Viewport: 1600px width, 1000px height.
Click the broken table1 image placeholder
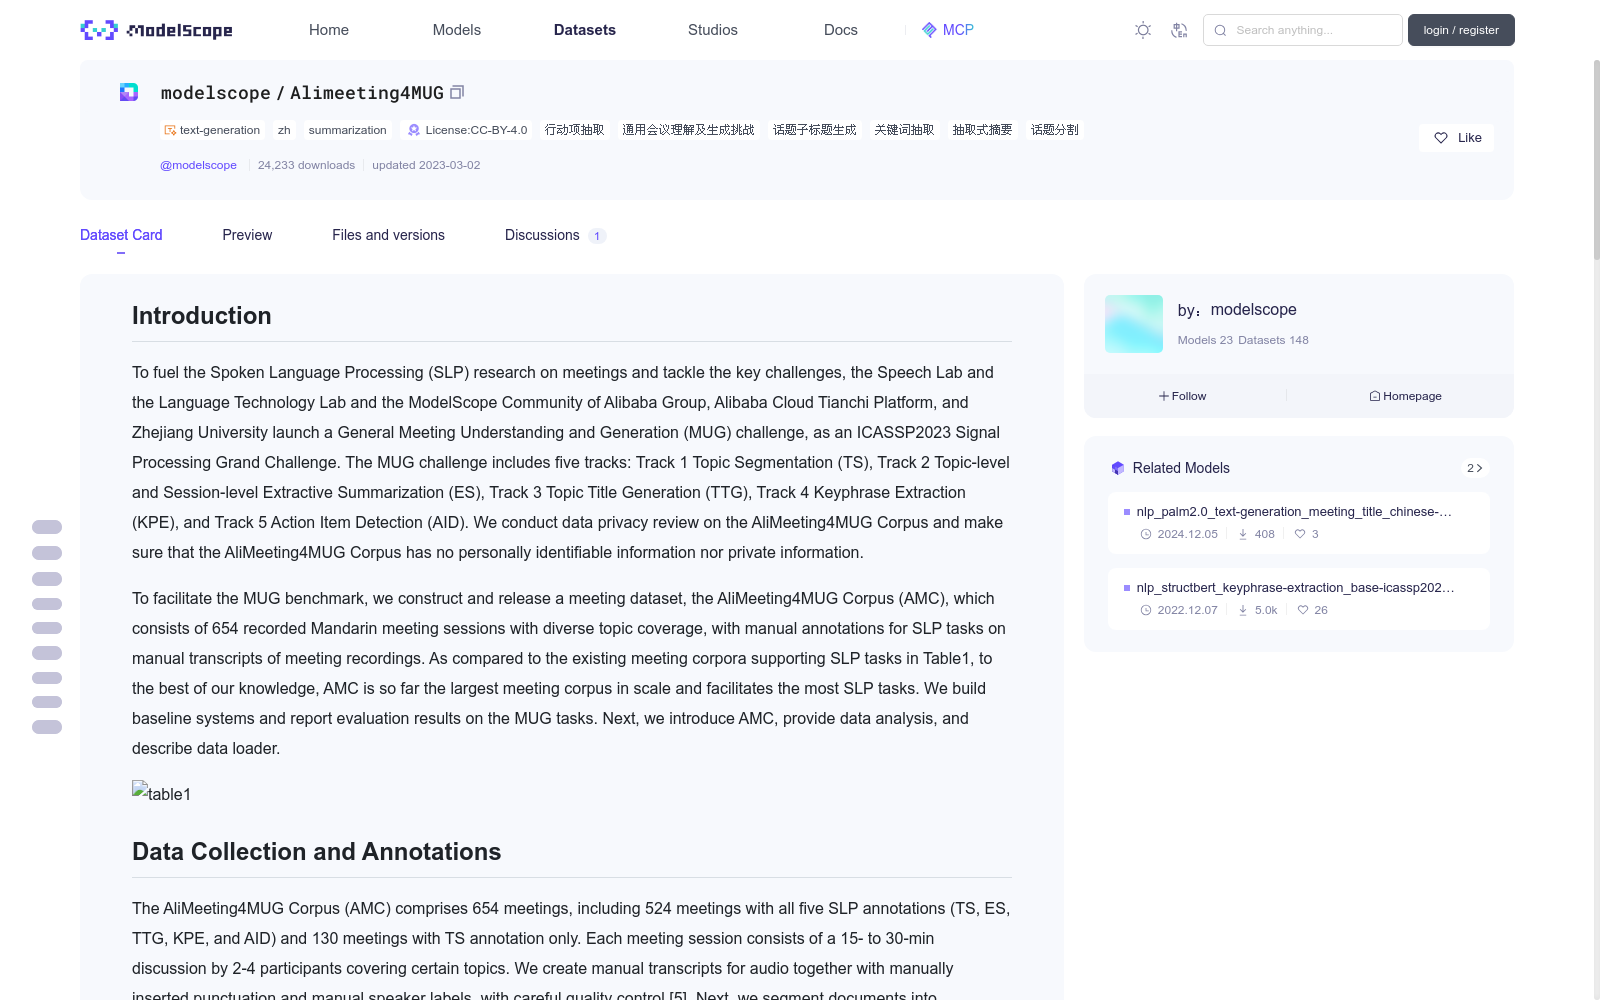pos(161,793)
